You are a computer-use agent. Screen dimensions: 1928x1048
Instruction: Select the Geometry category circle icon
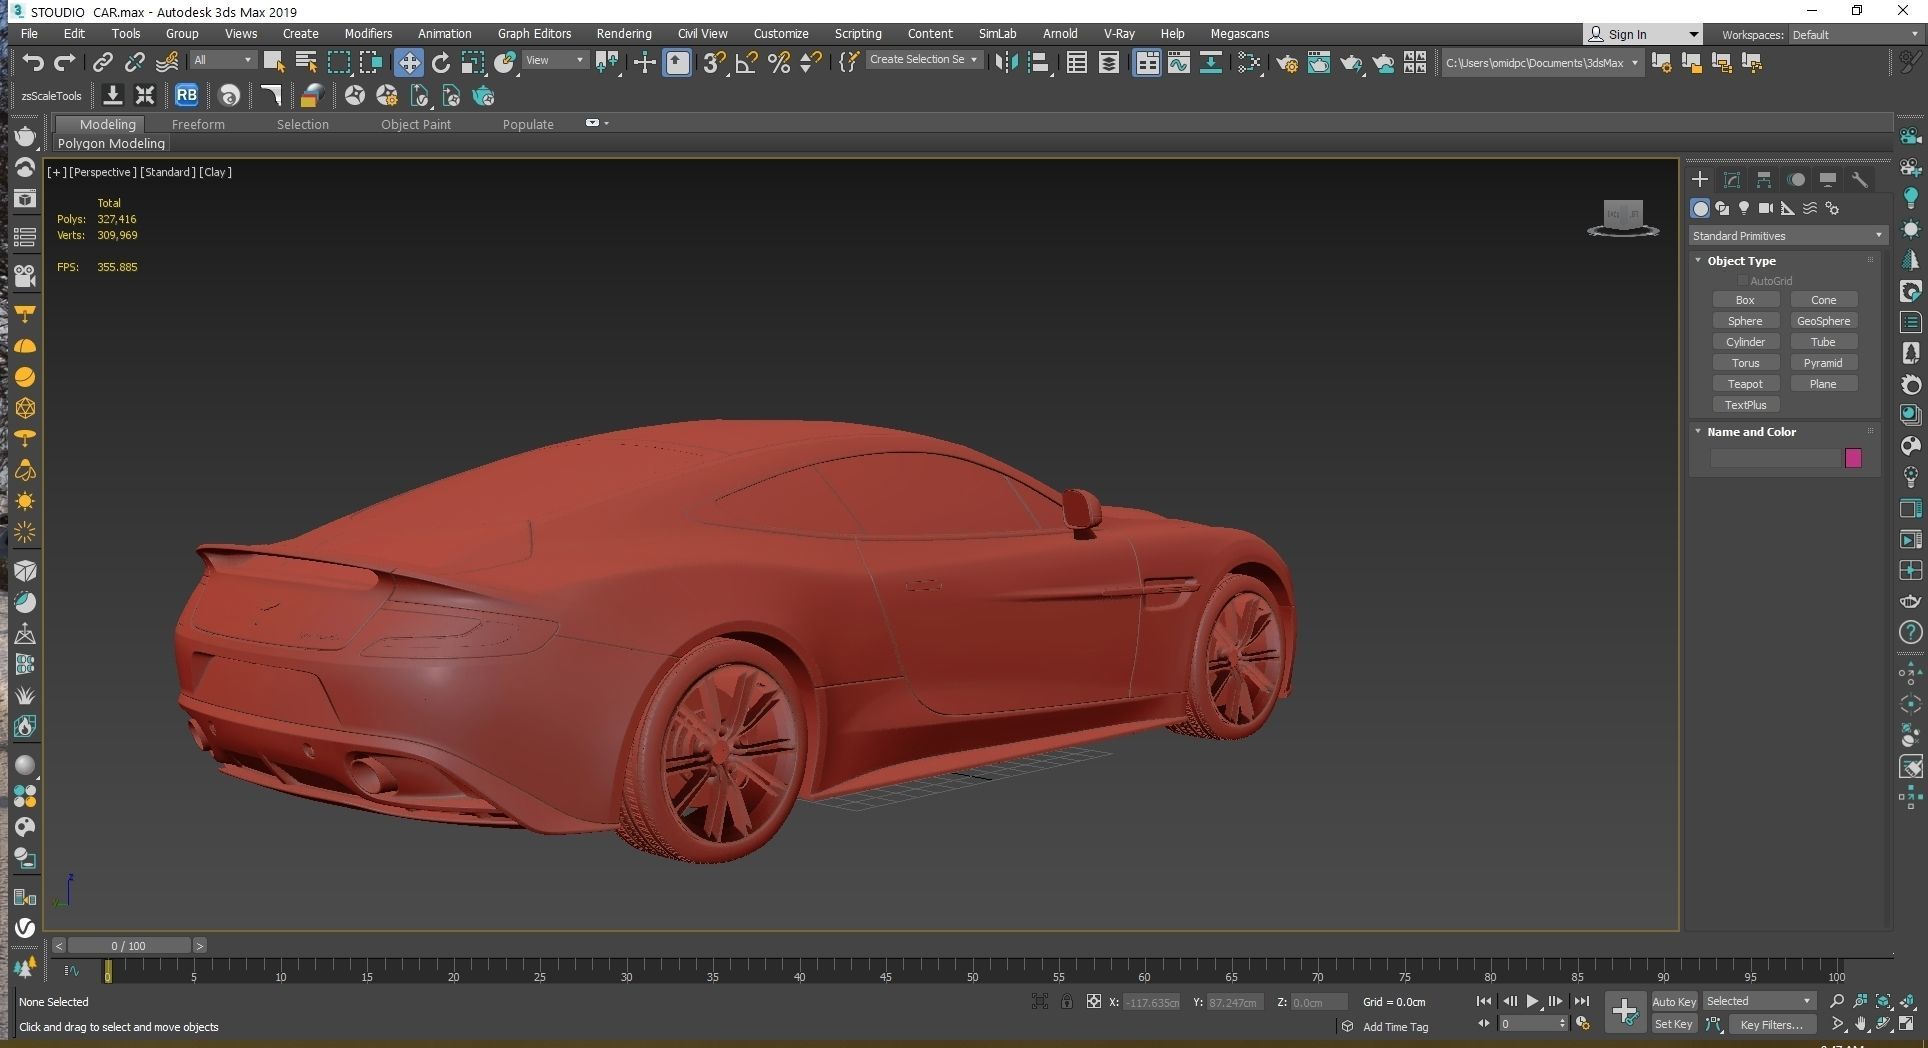coord(1700,208)
